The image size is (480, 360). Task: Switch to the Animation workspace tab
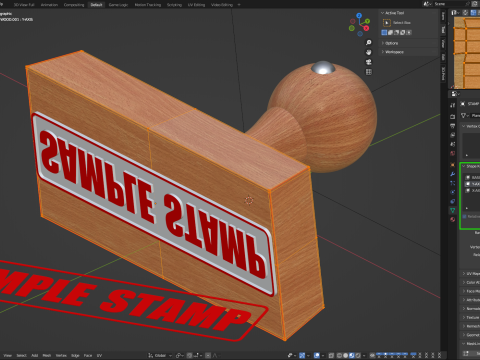[x=49, y=5]
